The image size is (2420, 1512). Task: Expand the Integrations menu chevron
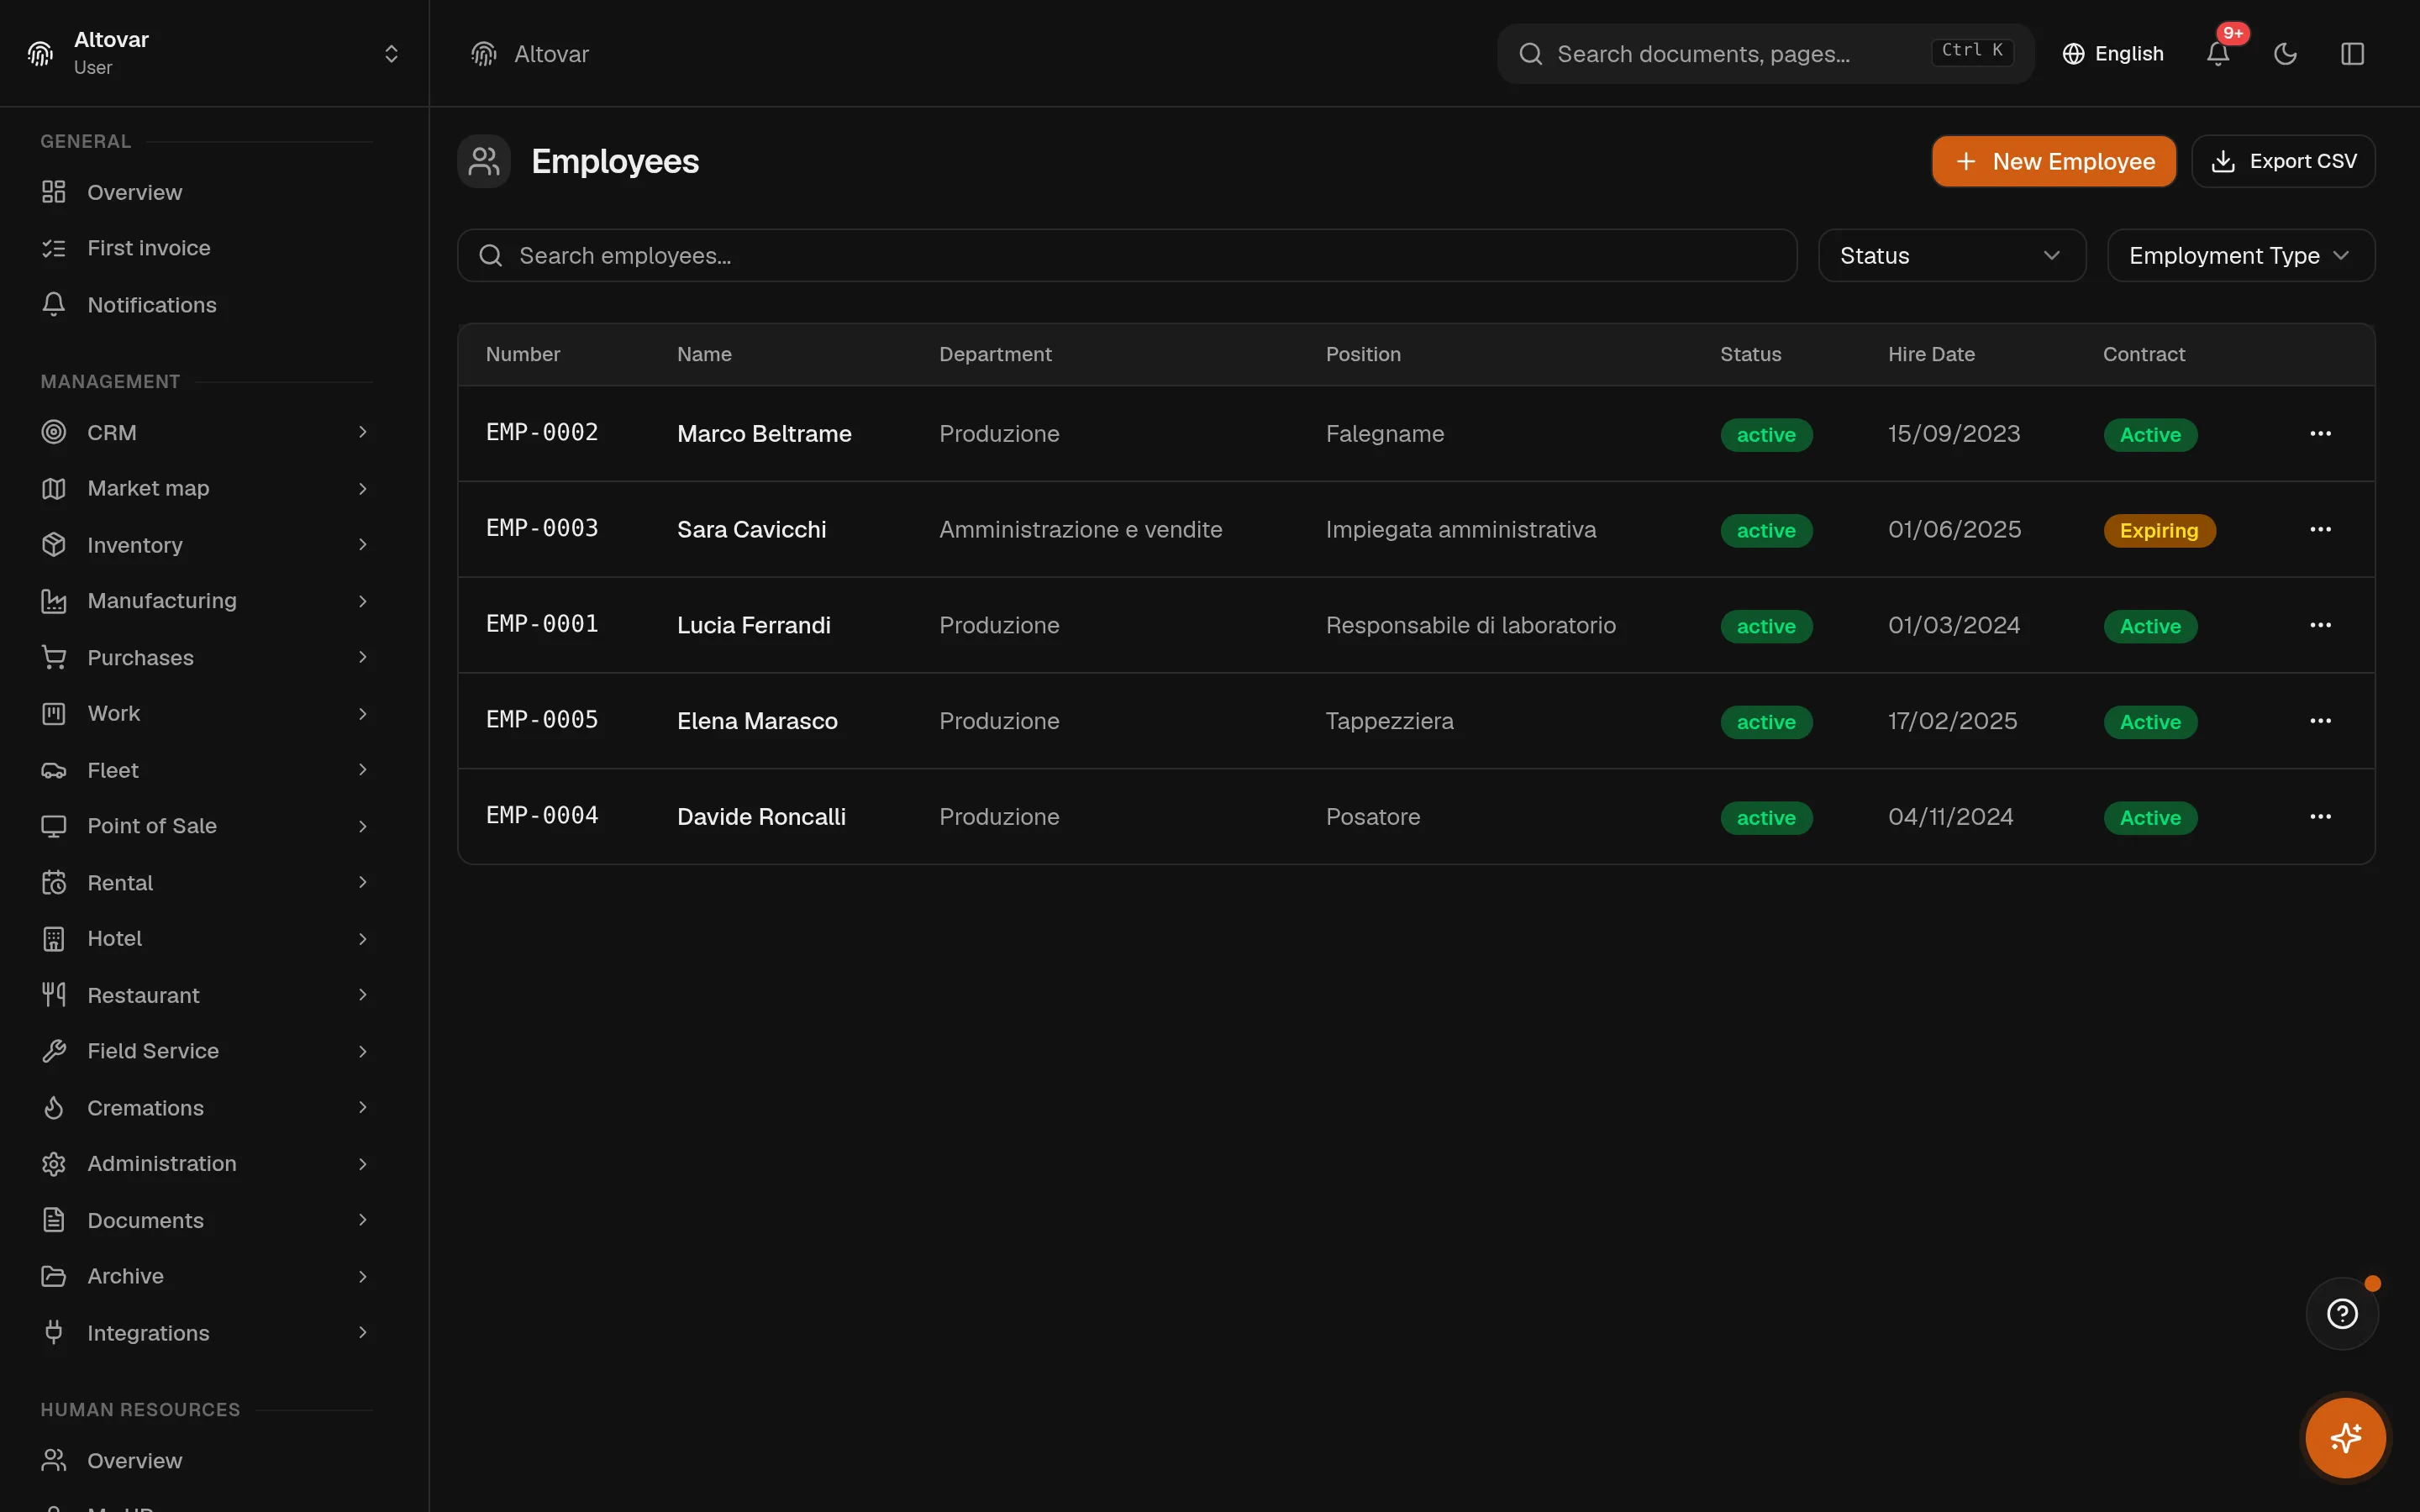363,1332
